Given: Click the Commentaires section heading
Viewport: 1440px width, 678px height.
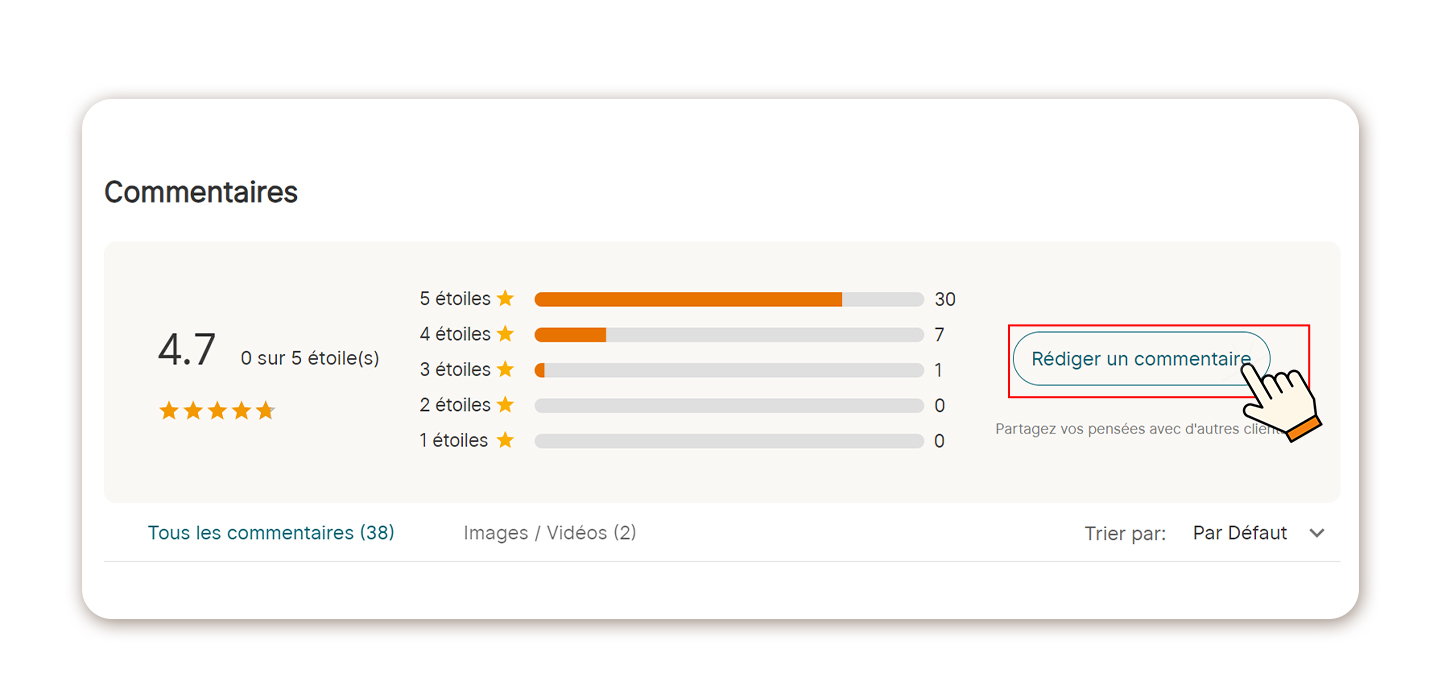Looking at the screenshot, I should point(201,192).
